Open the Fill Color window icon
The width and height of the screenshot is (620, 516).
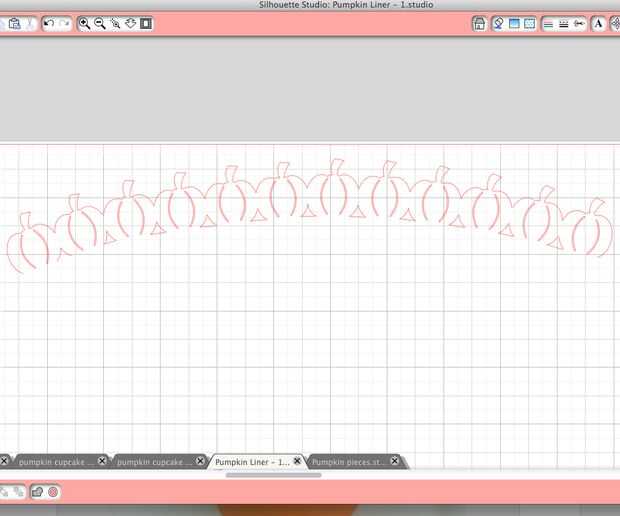coord(498,24)
